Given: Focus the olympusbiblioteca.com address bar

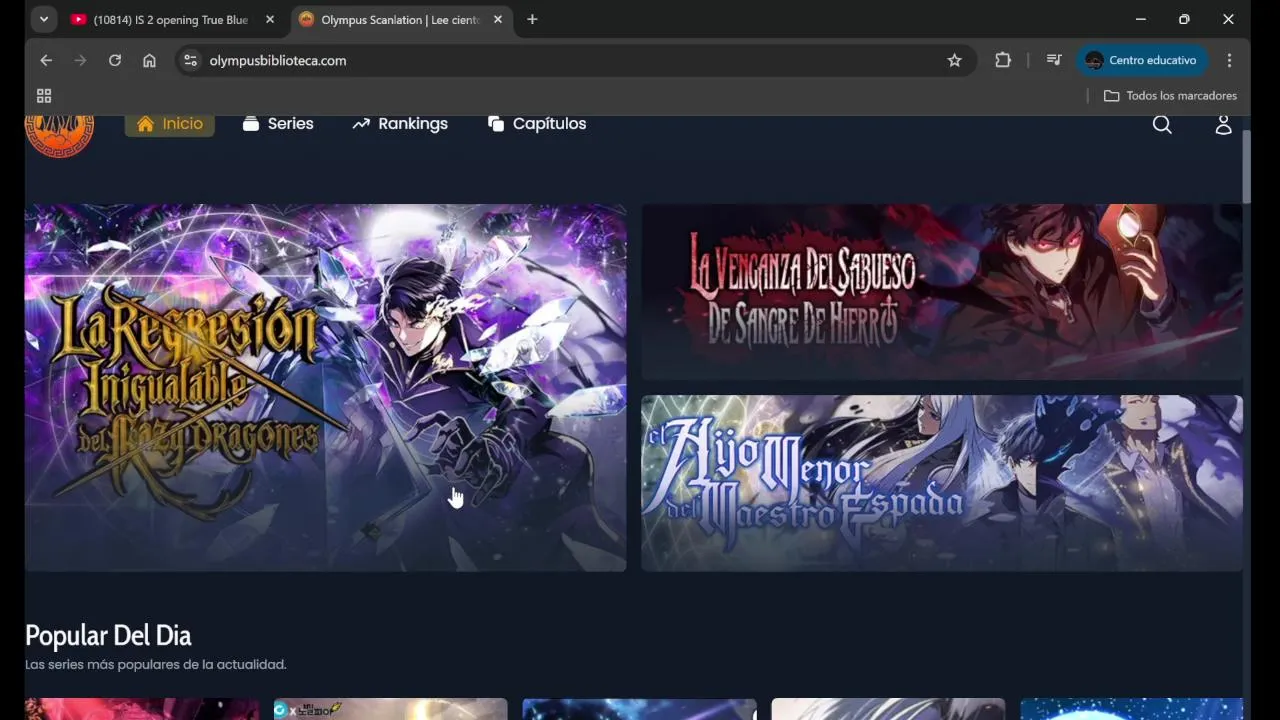Looking at the screenshot, I should click(575, 60).
